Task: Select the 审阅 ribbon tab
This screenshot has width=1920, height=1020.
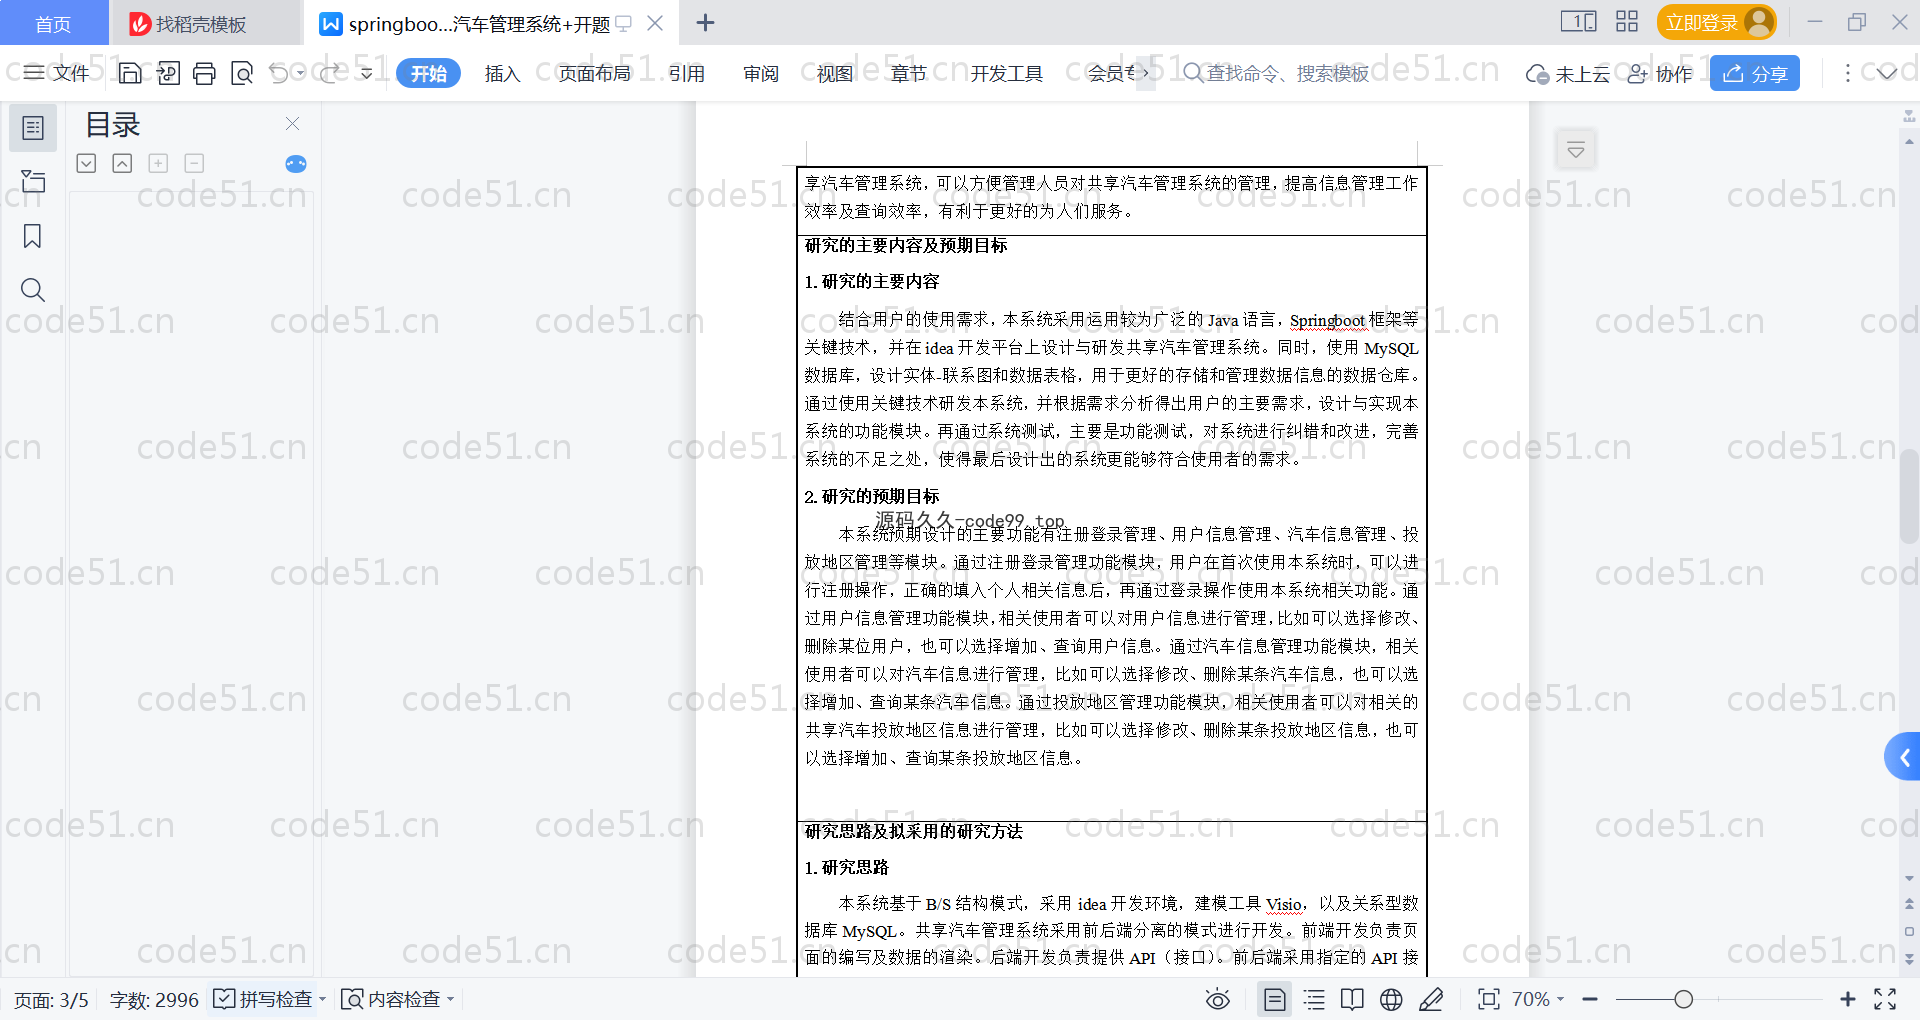Action: (761, 73)
